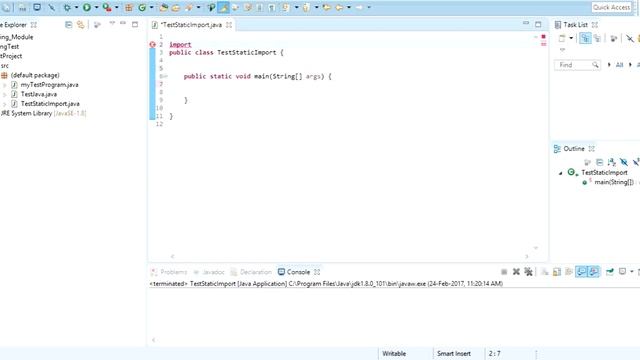Open New Task dropdown arrow in Task List
The height and width of the screenshot is (360, 640).
pyautogui.click(x=571, y=38)
